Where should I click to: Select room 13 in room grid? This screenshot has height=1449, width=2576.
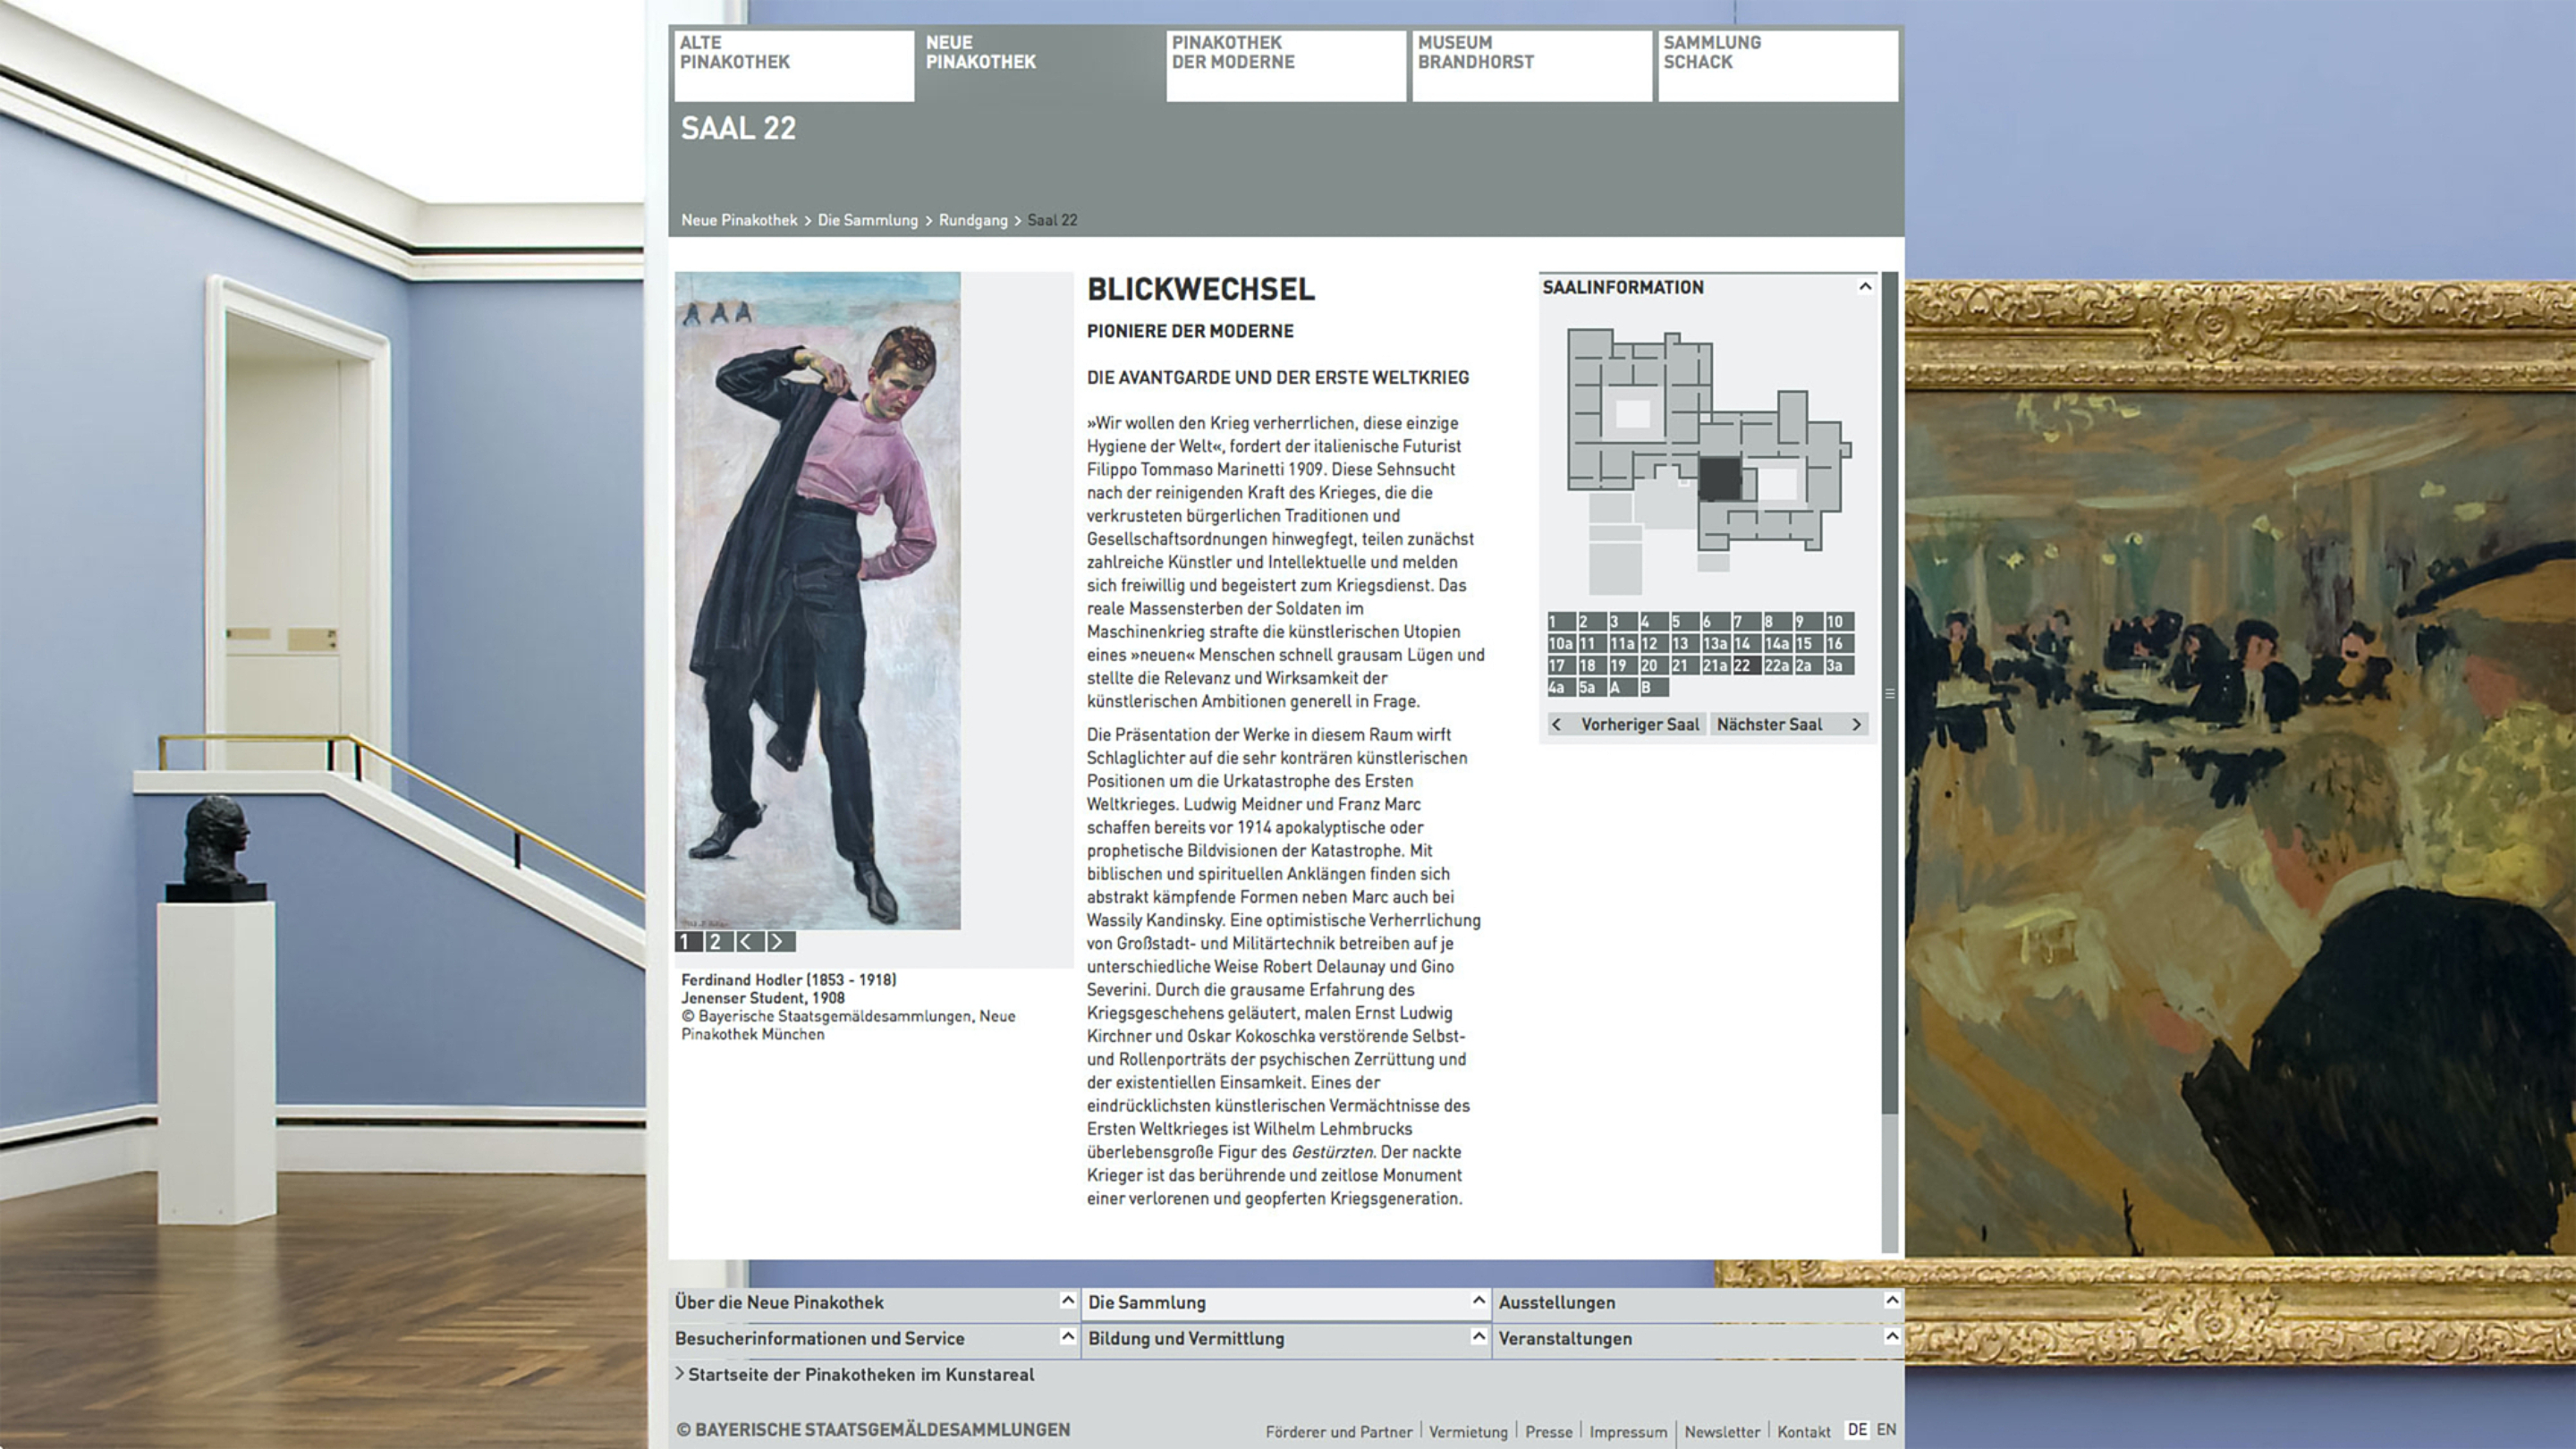(x=1686, y=644)
